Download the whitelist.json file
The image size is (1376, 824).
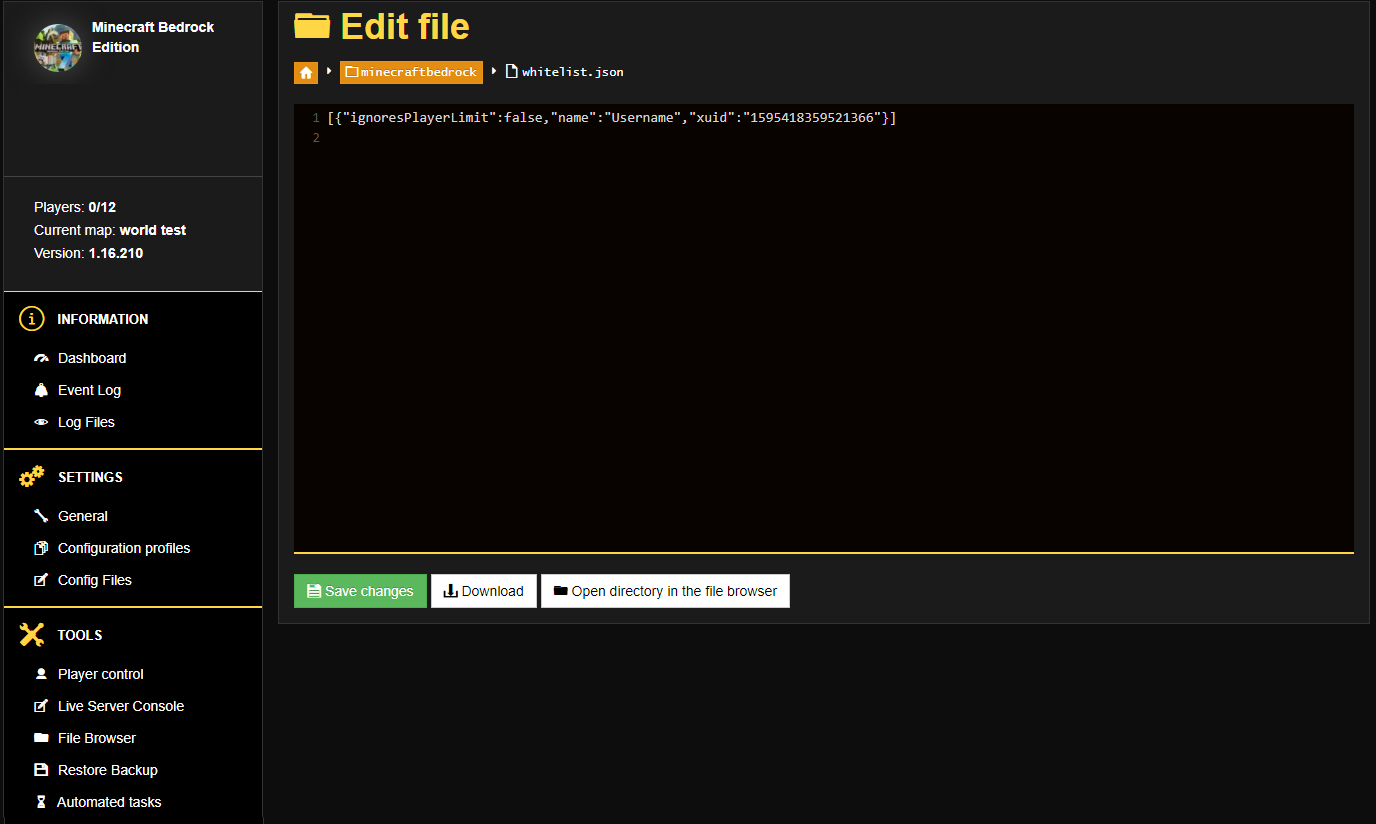483,591
